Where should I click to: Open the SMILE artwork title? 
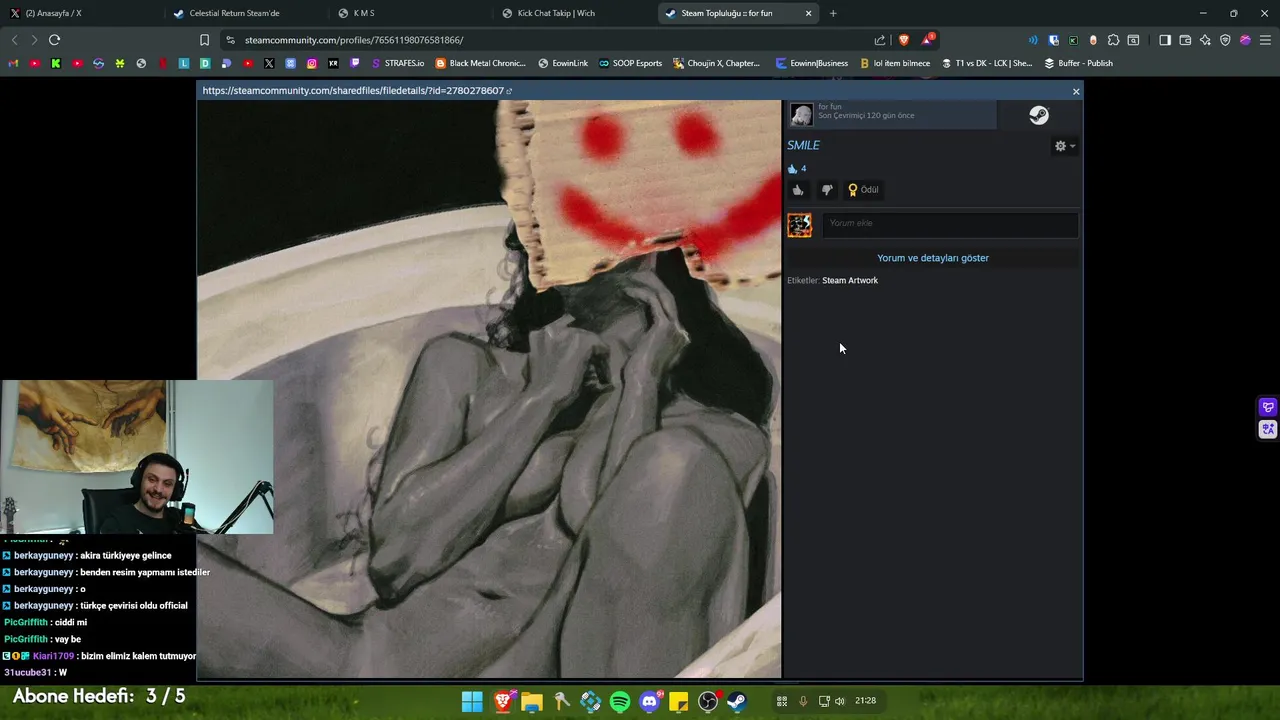click(803, 146)
